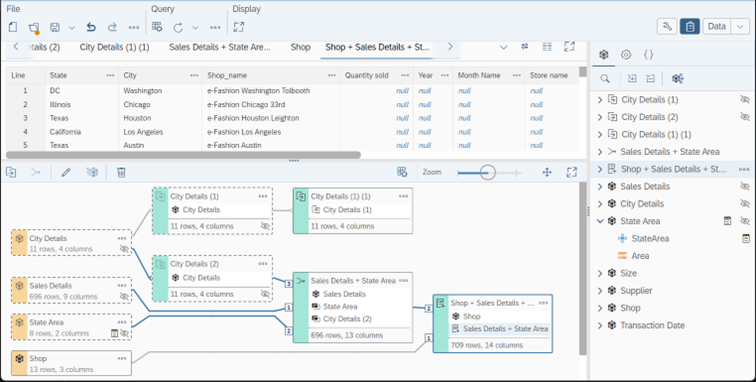756x382 pixels.
Task: Click the Open document icon with orange dot
Action: tap(34, 28)
